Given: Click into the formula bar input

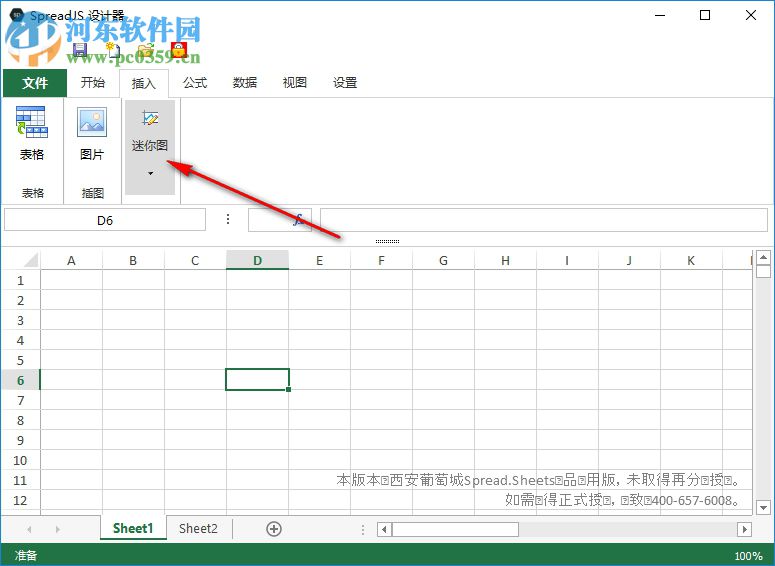Looking at the screenshot, I should pos(544,220).
